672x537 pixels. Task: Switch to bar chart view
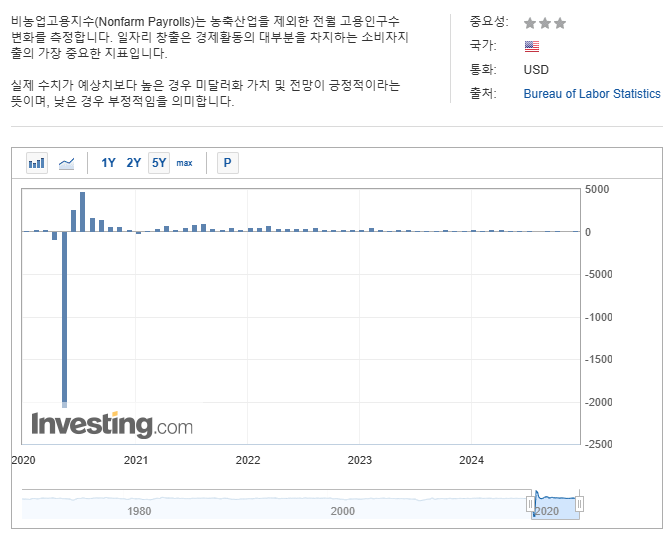(x=37, y=163)
